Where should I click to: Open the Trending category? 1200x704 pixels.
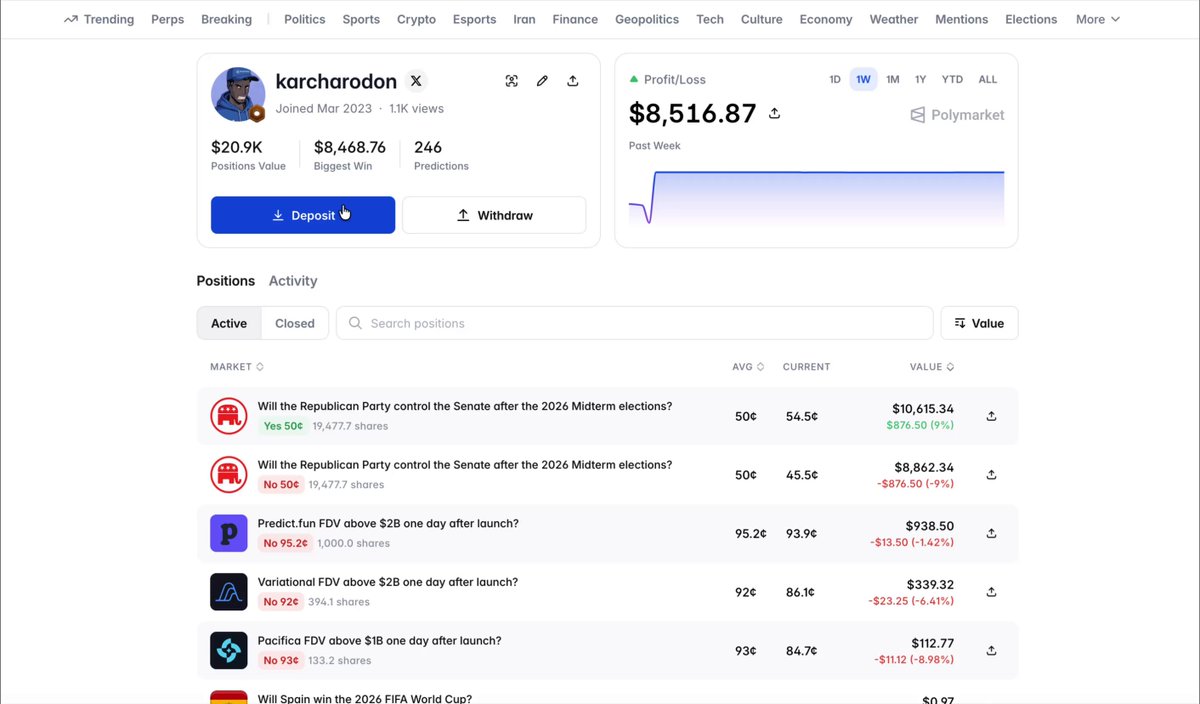pos(98,19)
